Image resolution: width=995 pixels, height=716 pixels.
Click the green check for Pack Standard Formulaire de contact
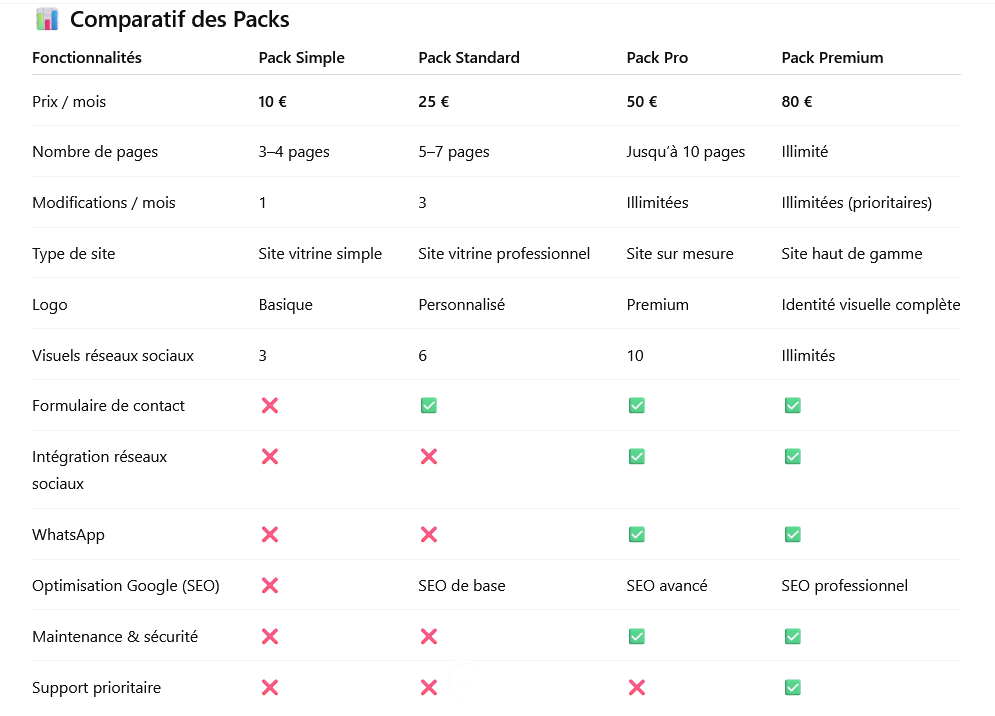point(429,405)
